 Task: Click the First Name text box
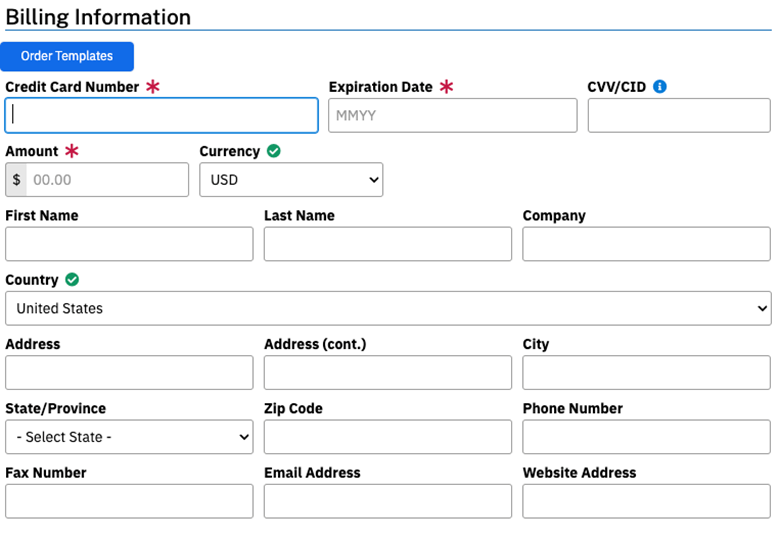click(x=129, y=244)
